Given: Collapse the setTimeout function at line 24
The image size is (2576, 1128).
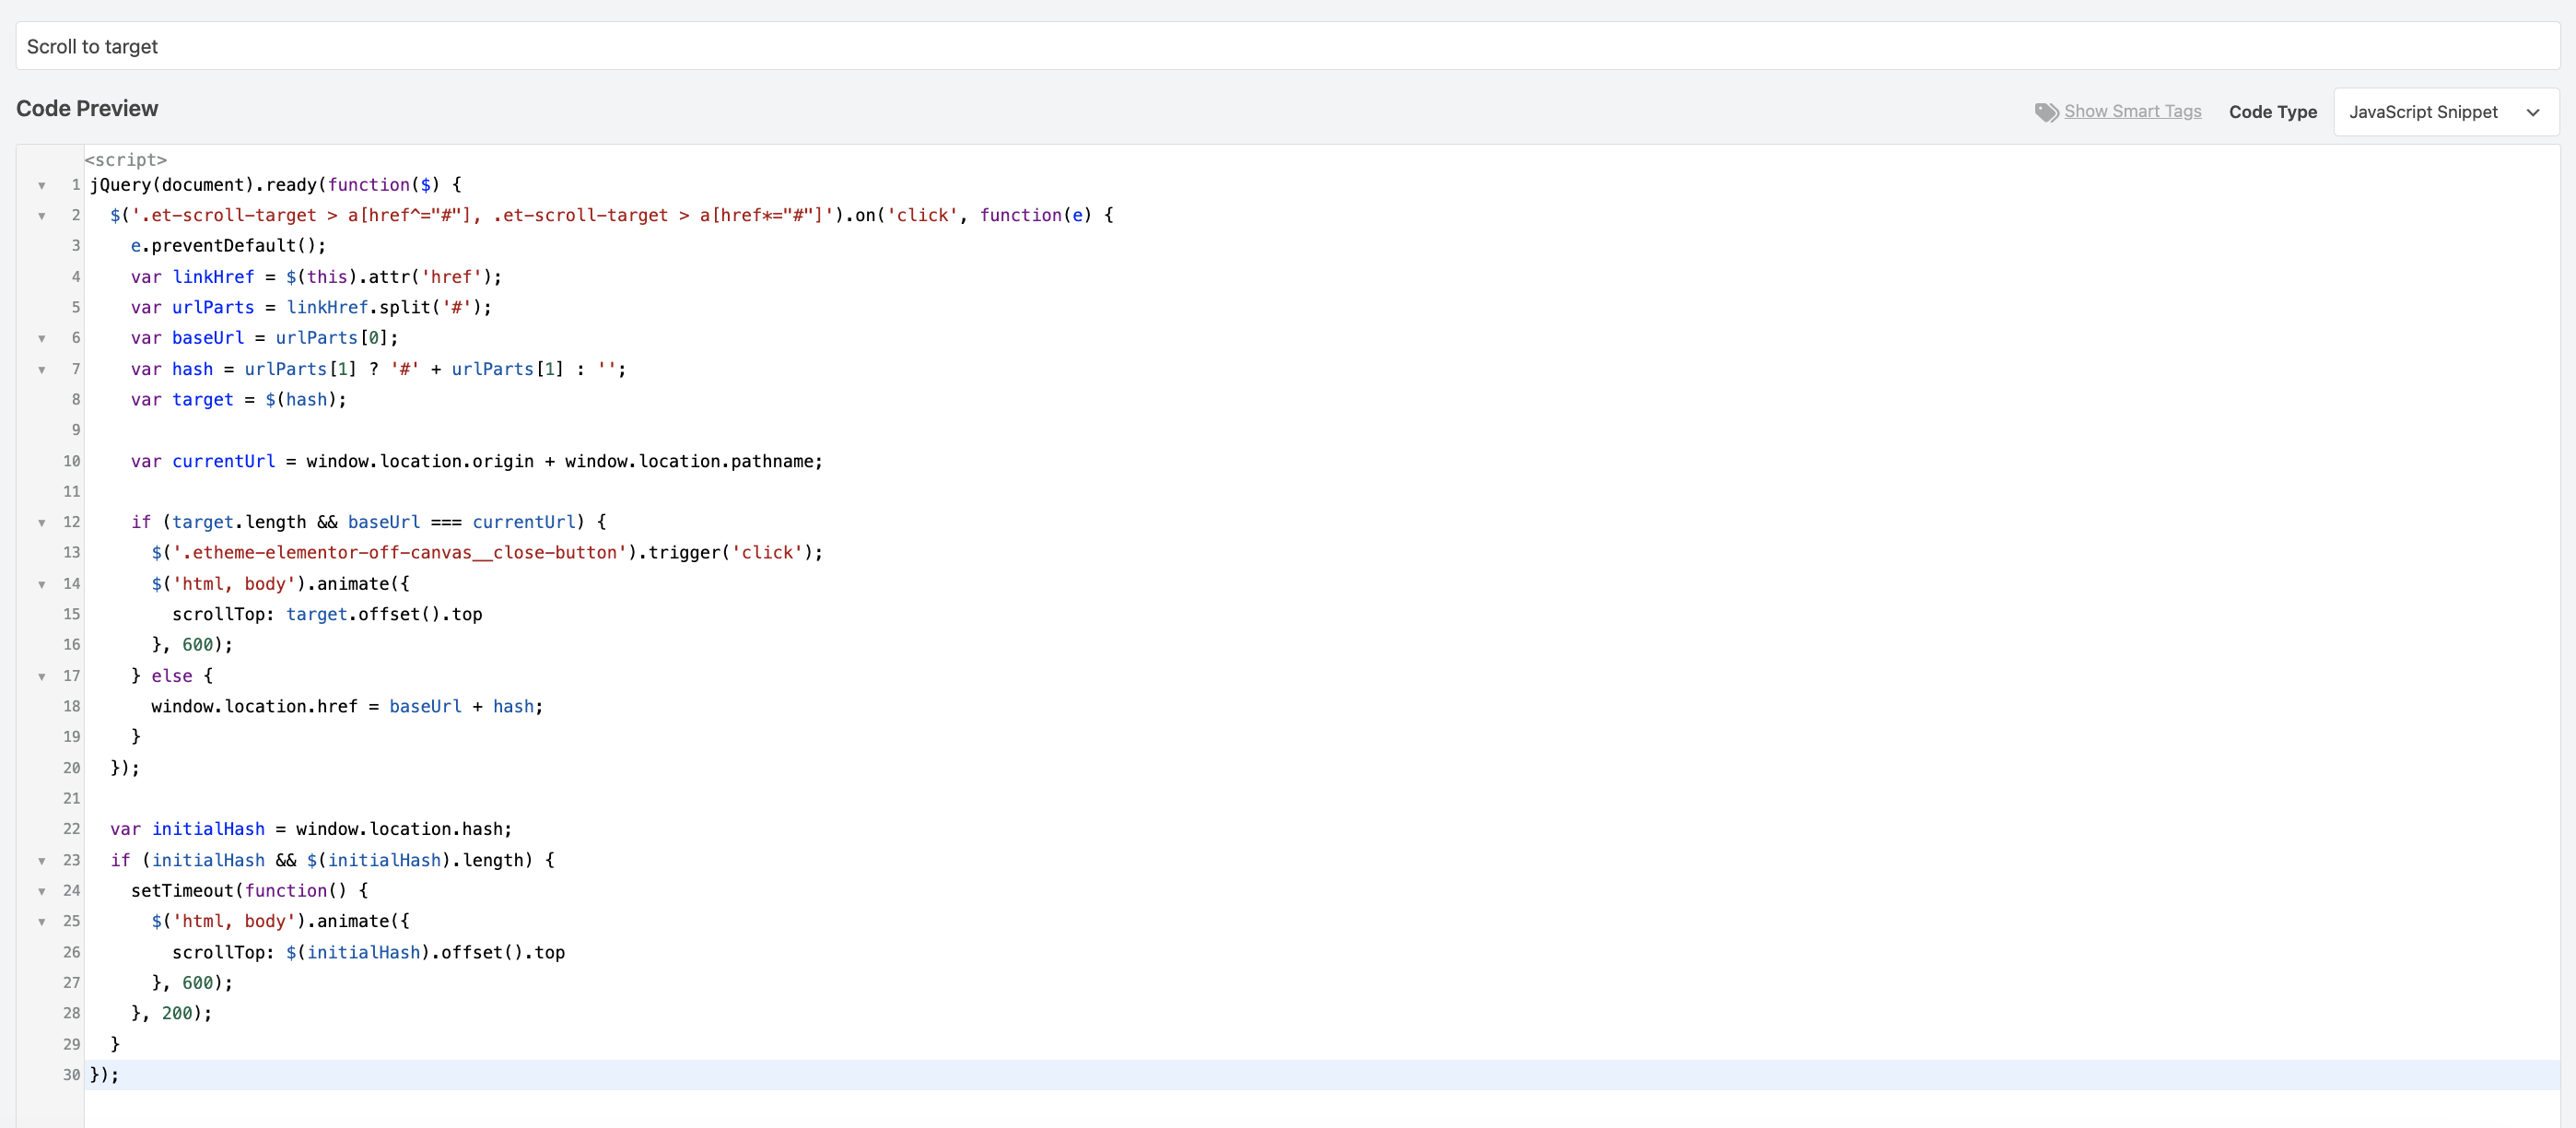Looking at the screenshot, I should [x=42, y=891].
